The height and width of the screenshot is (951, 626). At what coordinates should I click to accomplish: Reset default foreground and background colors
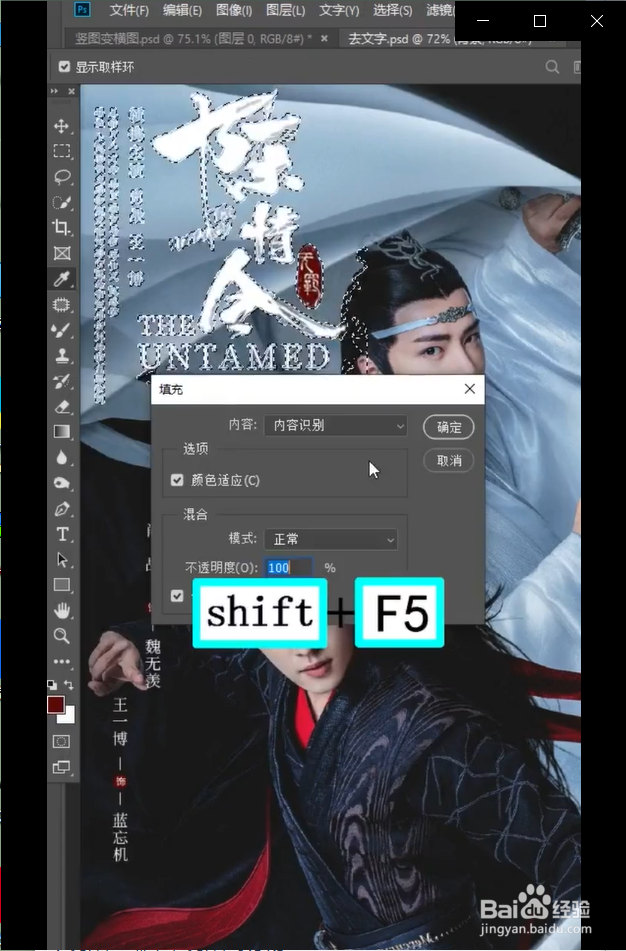coord(52,685)
